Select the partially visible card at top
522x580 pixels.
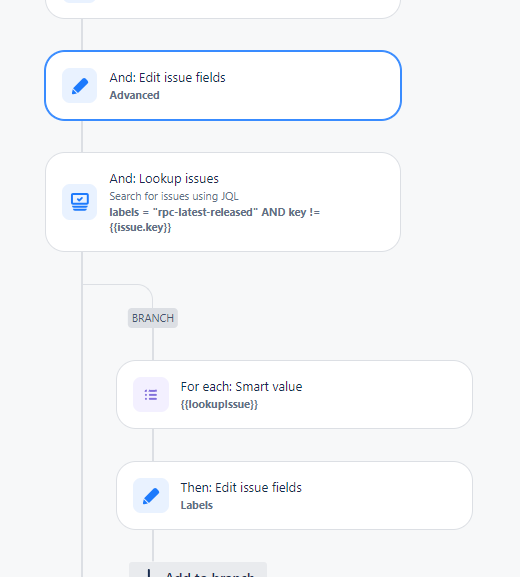223,9
